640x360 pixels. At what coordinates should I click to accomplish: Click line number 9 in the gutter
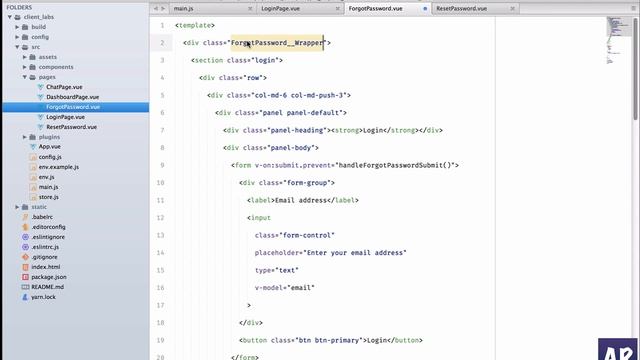(162, 165)
